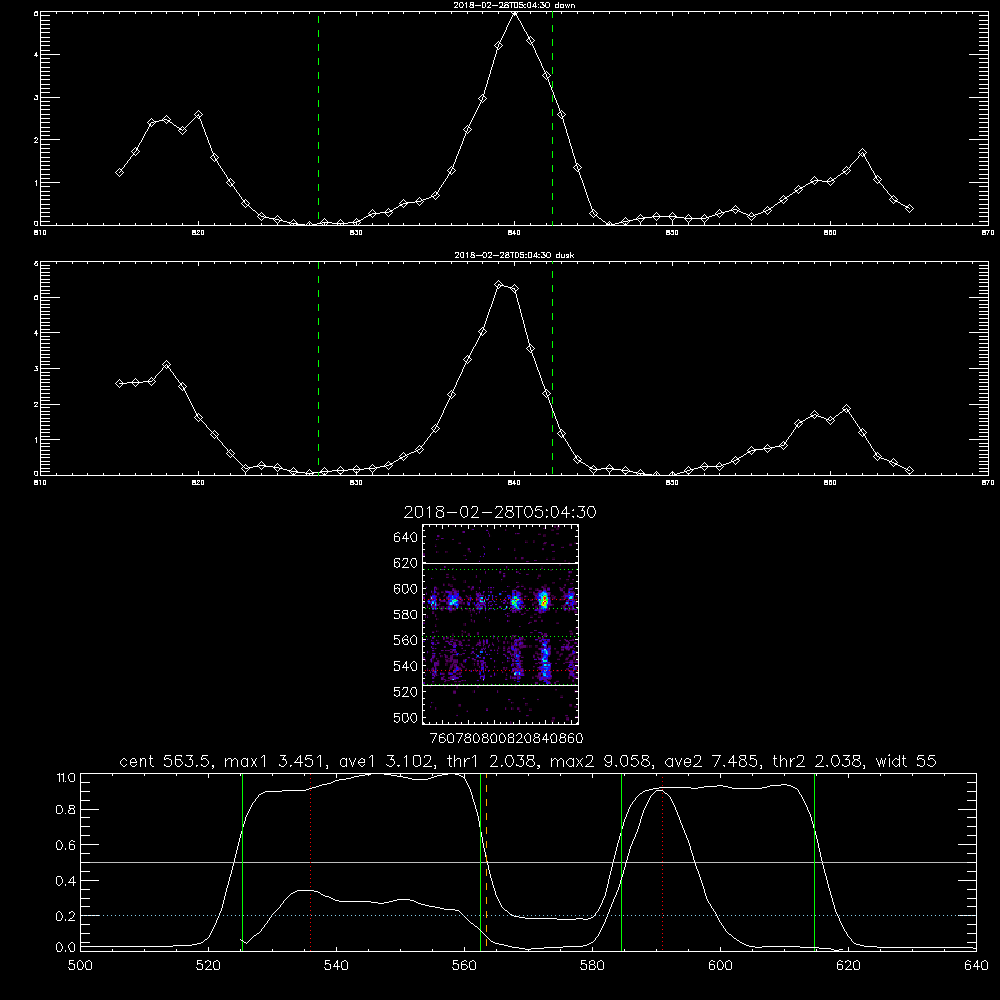Click x-axis label '500' of bottom plot
The height and width of the screenshot is (1000, 1000).
click(x=80, y=966)
